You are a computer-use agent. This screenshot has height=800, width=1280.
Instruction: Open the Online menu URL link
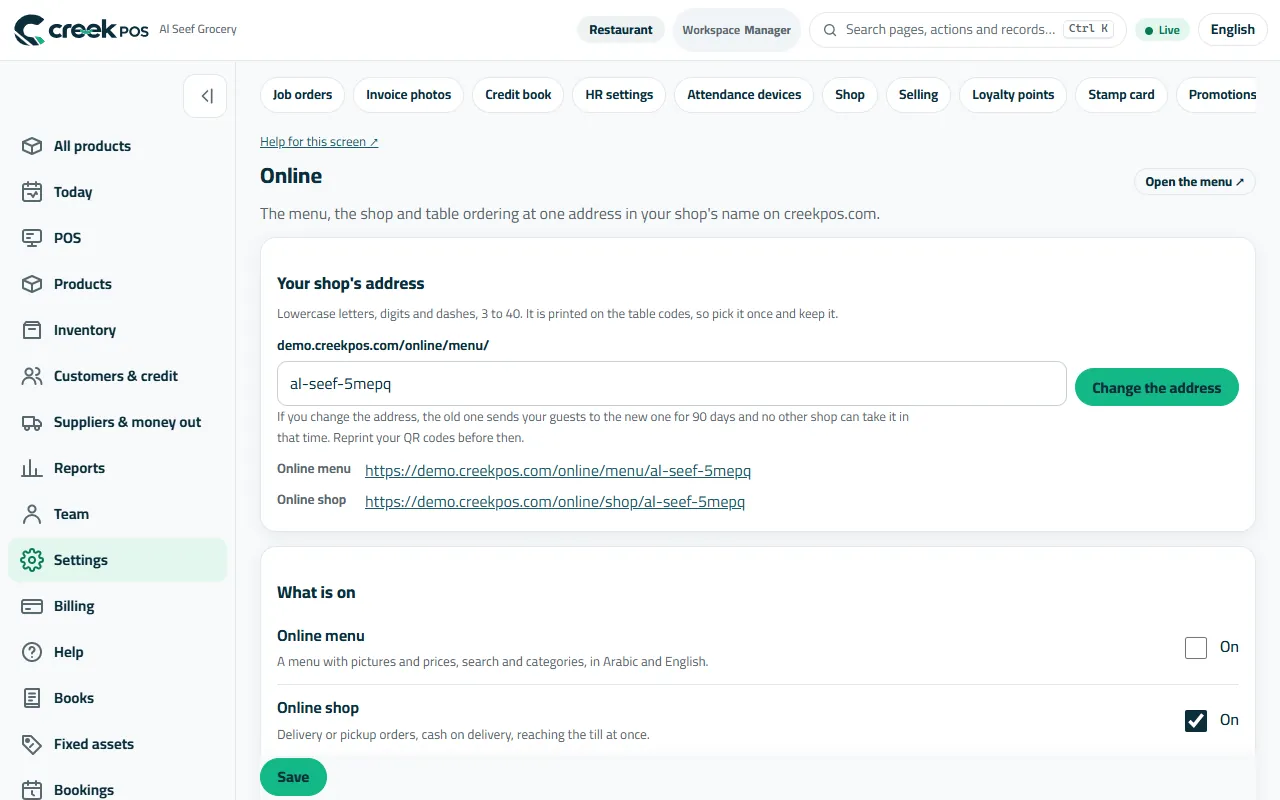coord(558,471)
